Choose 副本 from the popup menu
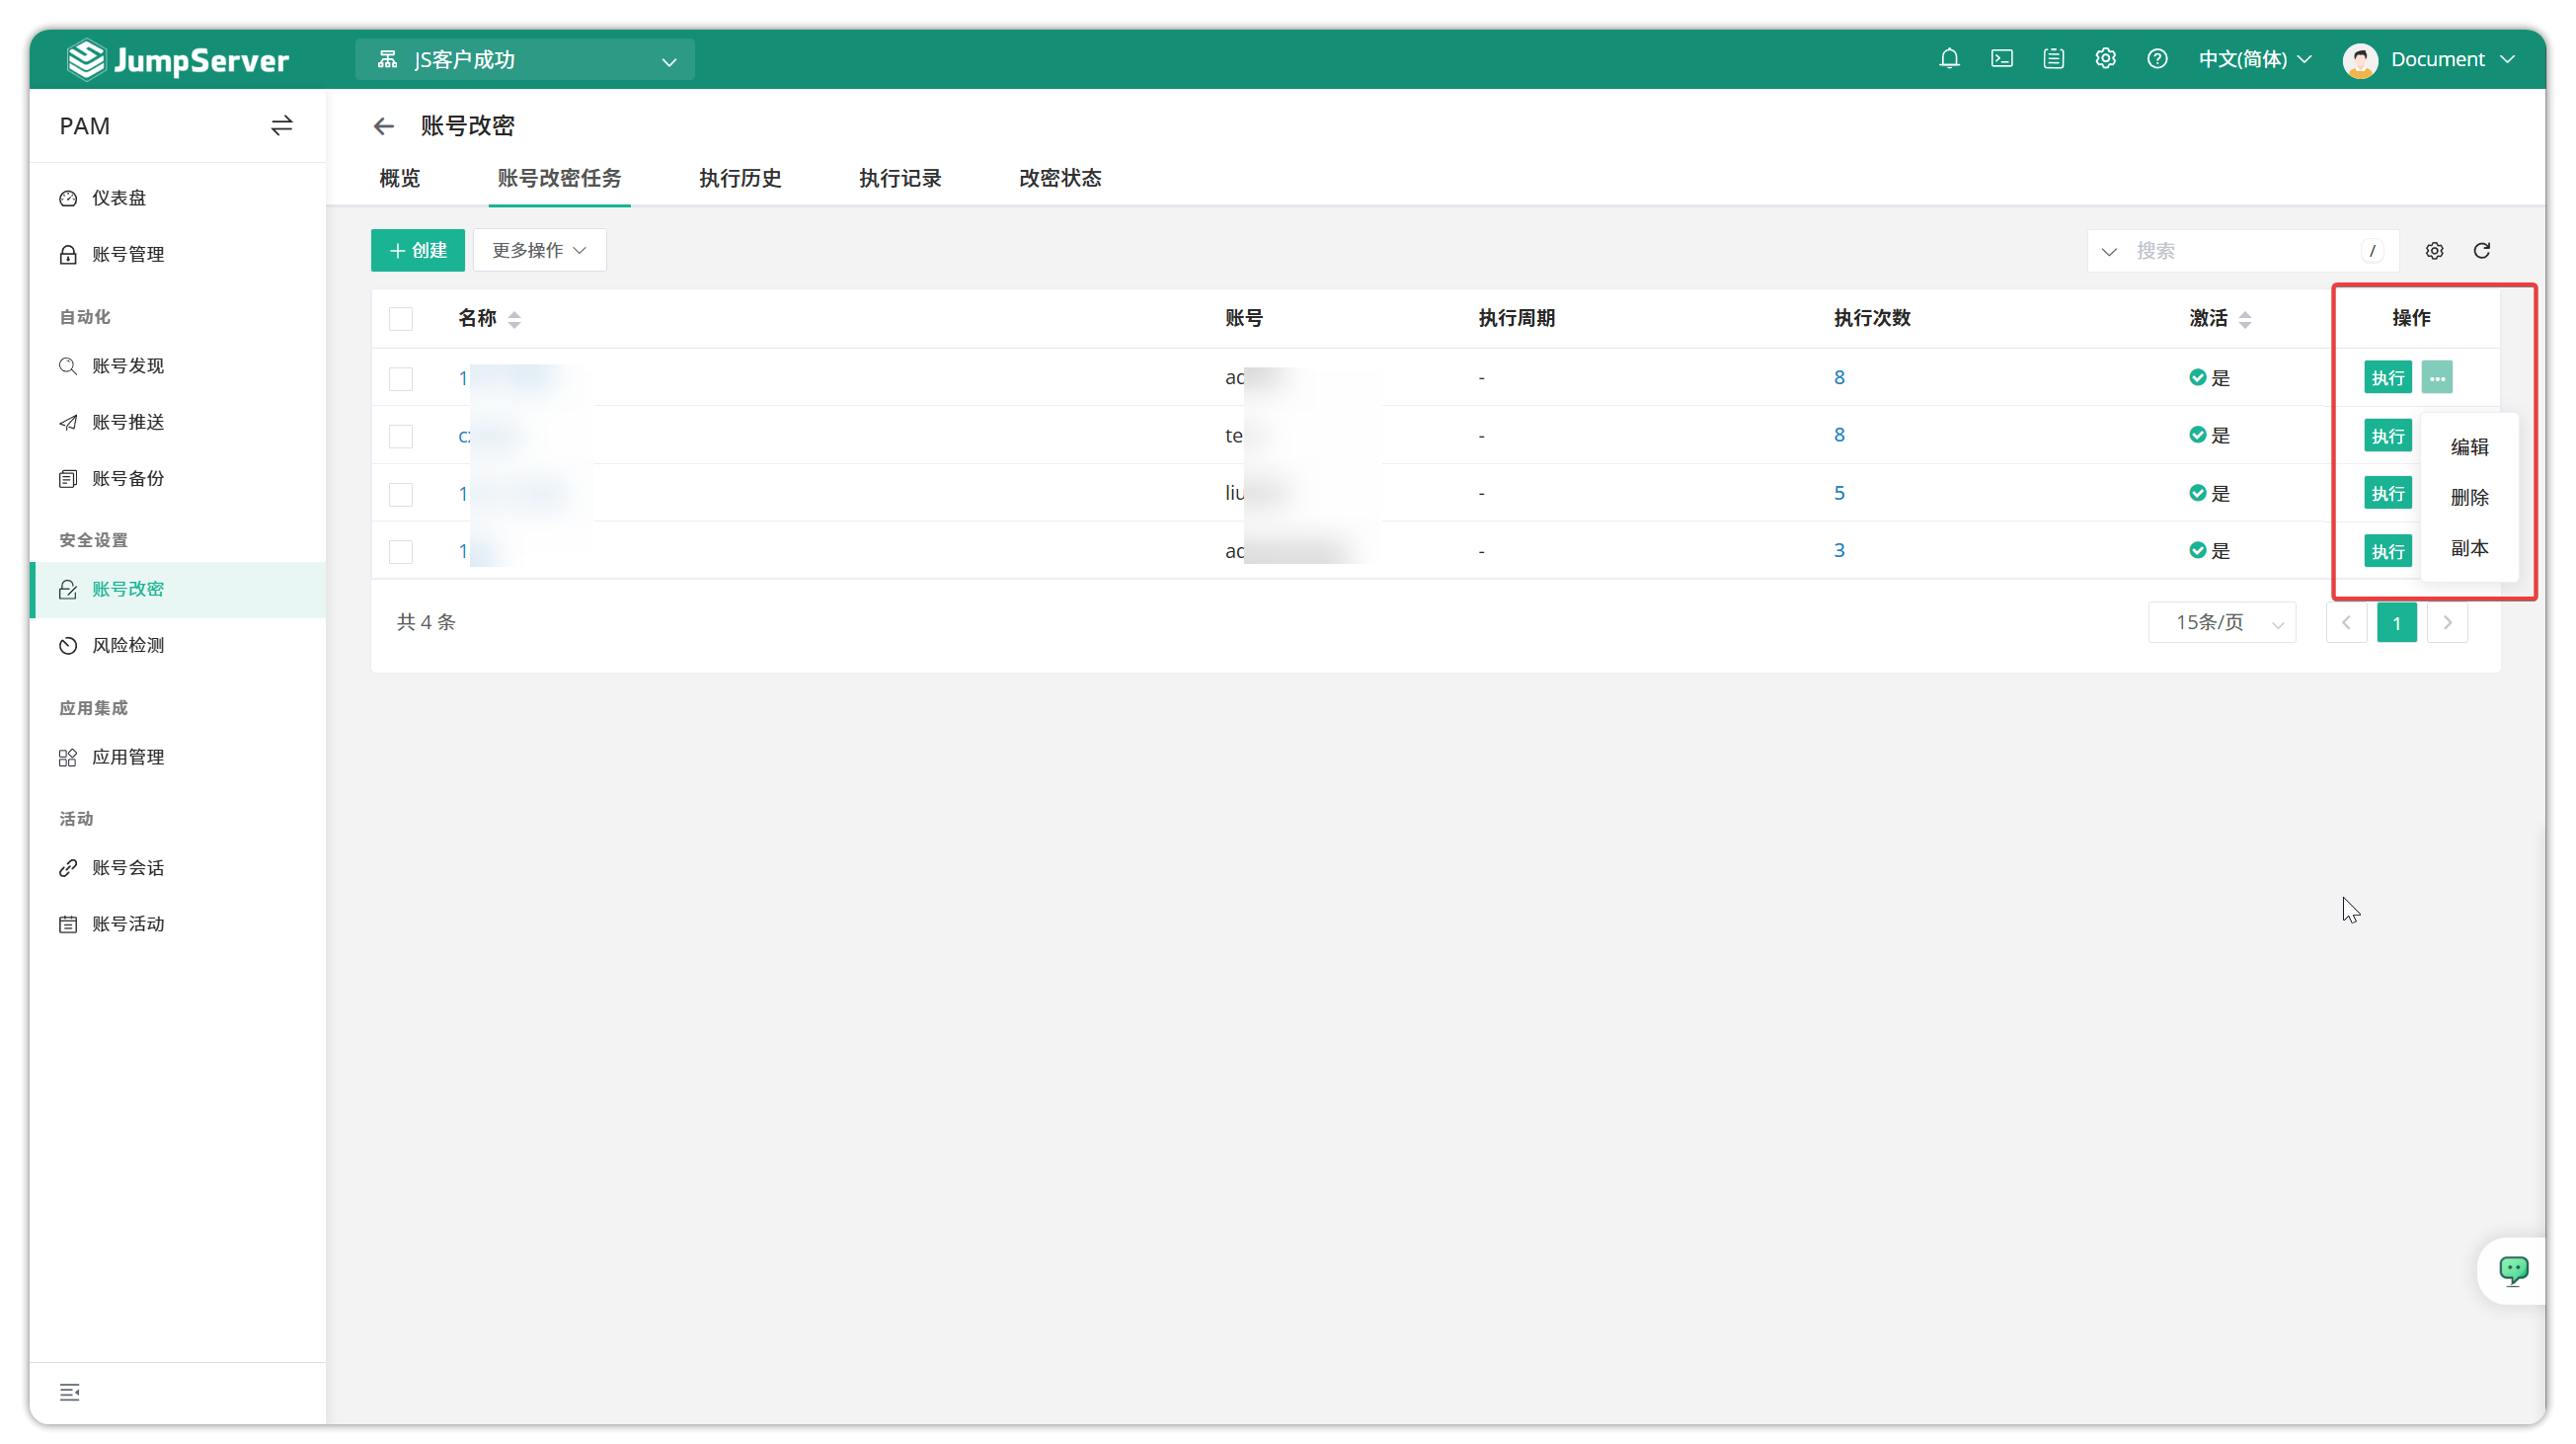 click(x=2469, y=548)
